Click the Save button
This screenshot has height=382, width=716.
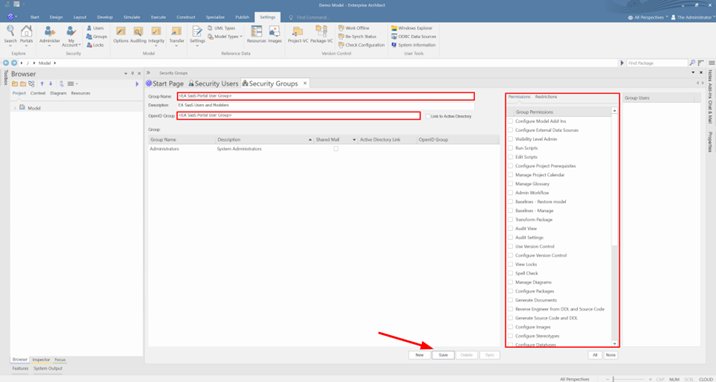tap(443, 355)
